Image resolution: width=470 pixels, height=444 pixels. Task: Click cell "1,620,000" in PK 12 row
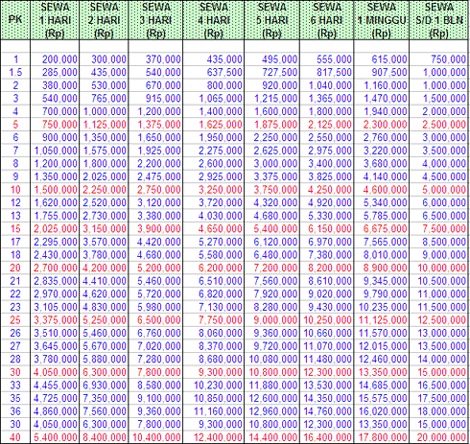click(55, 202)
